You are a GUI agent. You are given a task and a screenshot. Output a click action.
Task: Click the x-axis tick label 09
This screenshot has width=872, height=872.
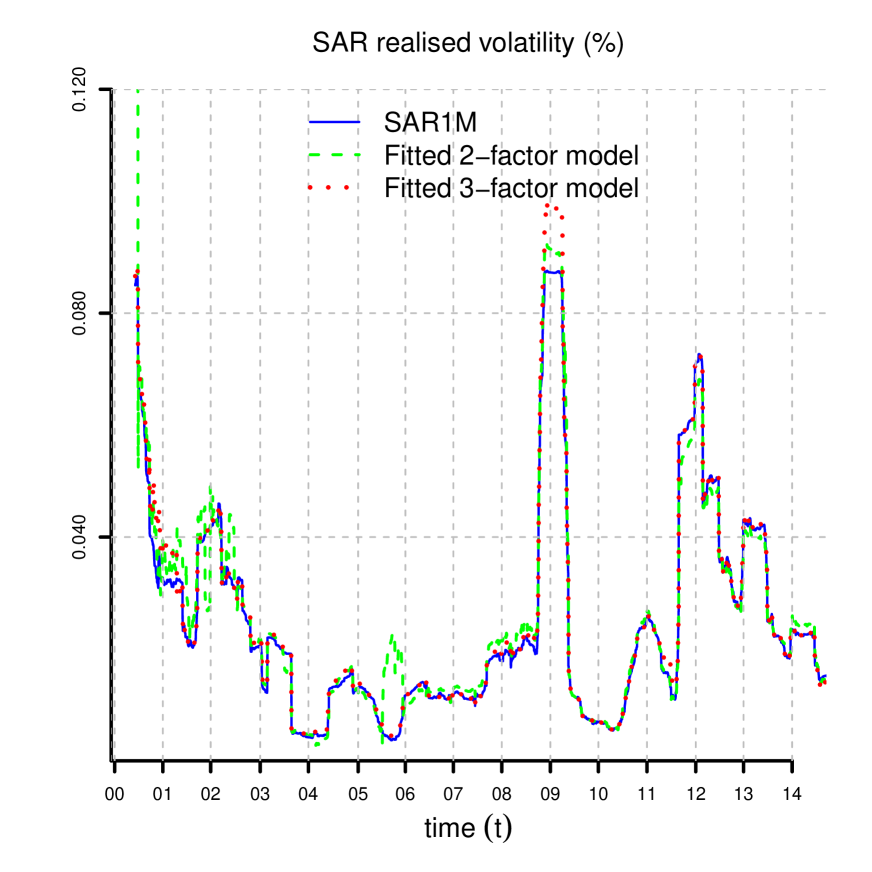click(550, 794)
